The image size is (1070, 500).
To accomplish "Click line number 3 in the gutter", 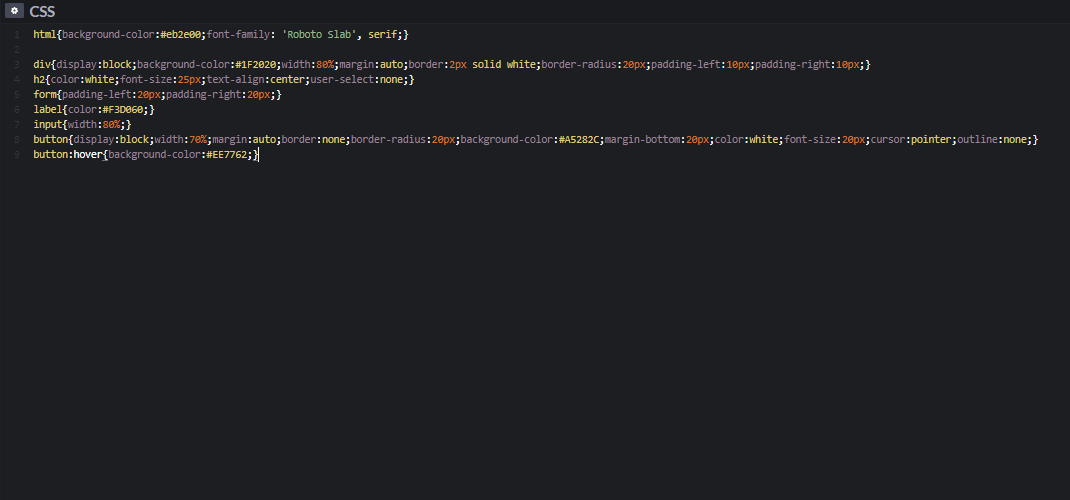I will click(x=16, y=65).
